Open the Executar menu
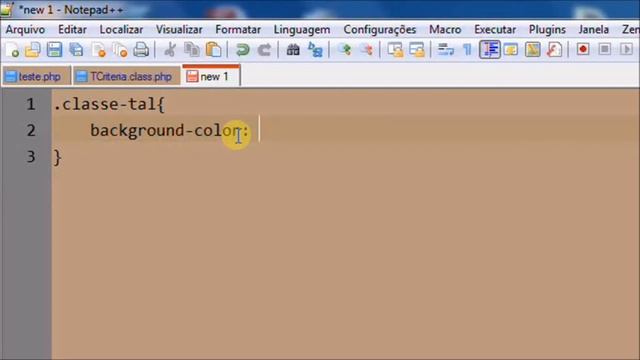The image size is (640, 360). coord(495,29)
